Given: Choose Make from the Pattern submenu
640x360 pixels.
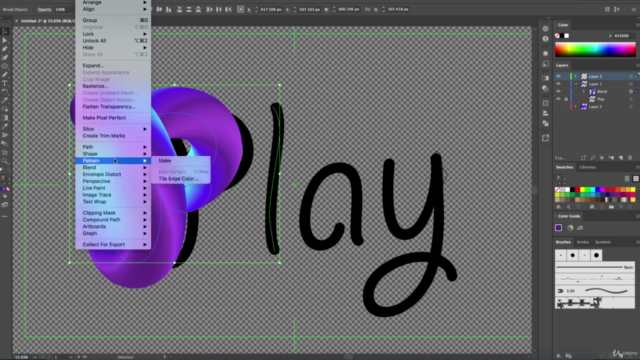Looking at the screenshot, I should point(165,161).
